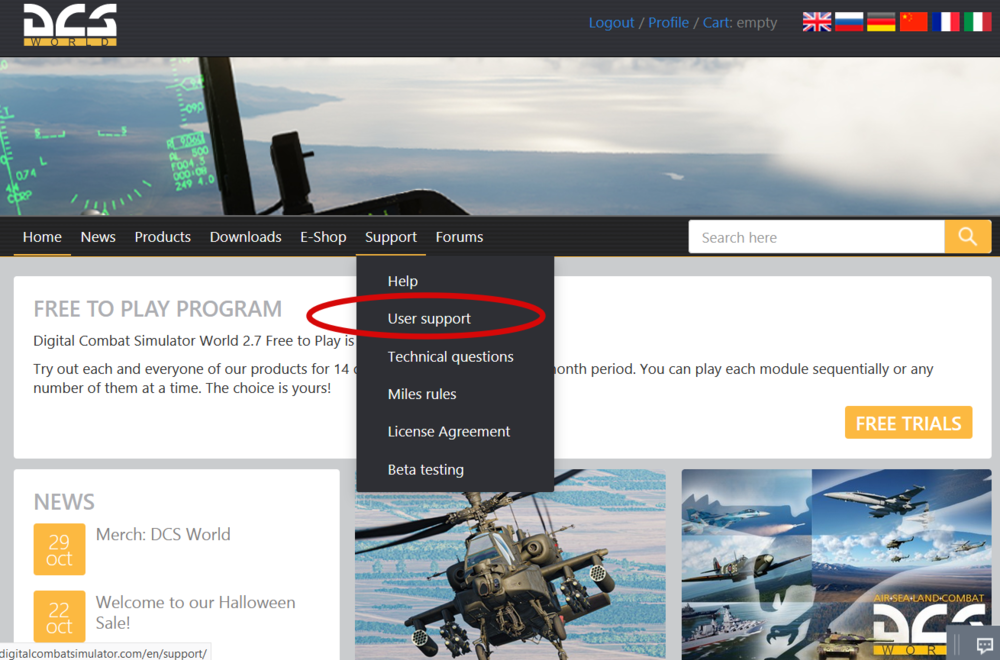Select the Chinese flag language option
This screenshot has height=660, width=1000.
click(x=913, y=22)
